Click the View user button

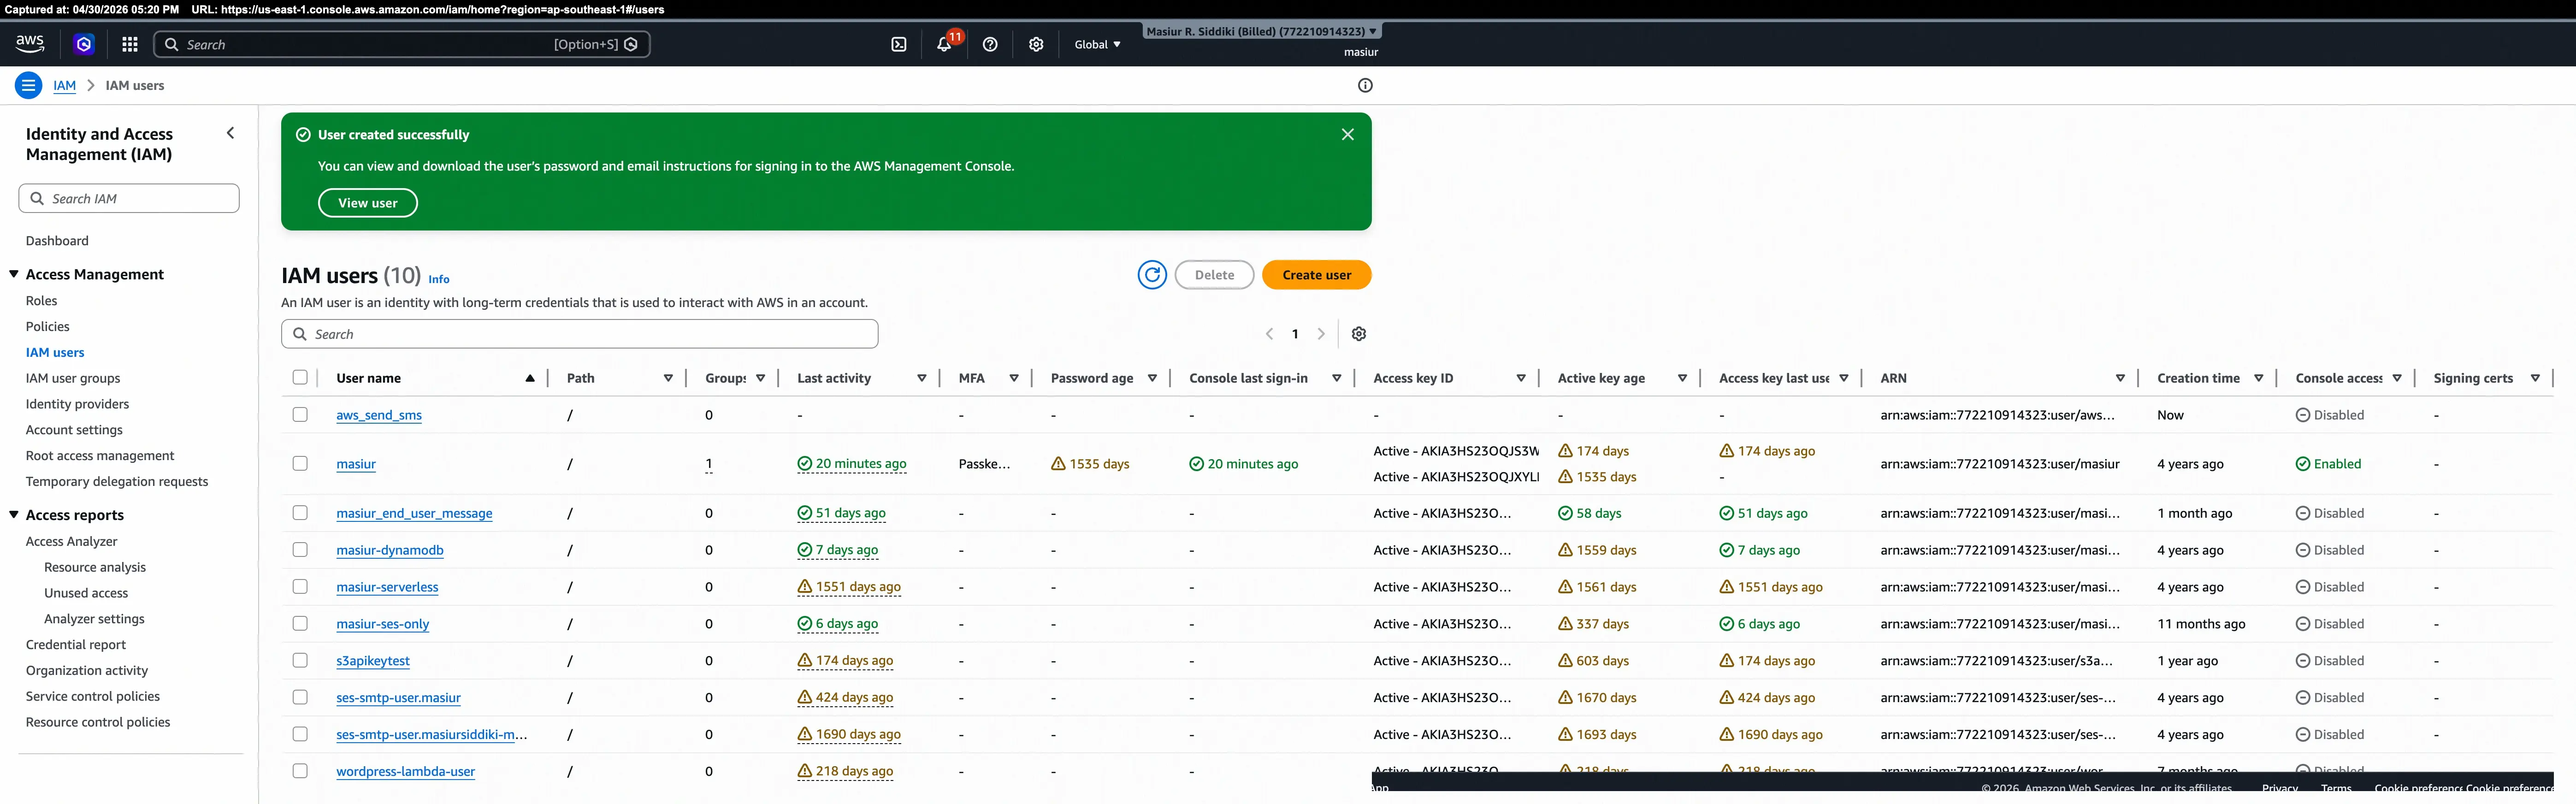pyautogui.click(x=368, y=203)
